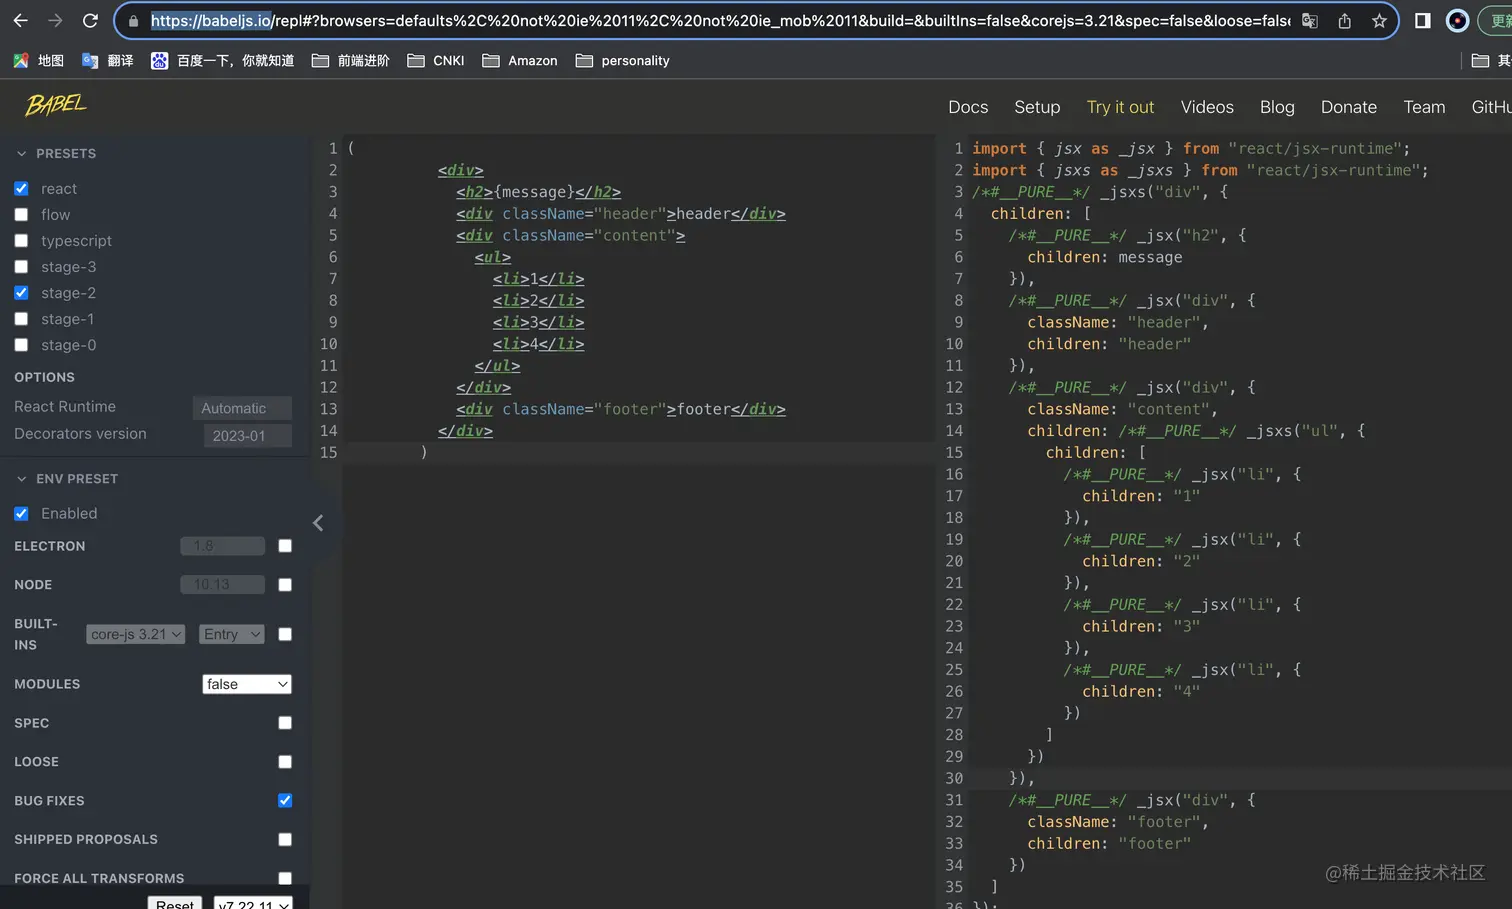Enable the typescript preset
This screenshot has width=1512, height=909.
[21, 241]
